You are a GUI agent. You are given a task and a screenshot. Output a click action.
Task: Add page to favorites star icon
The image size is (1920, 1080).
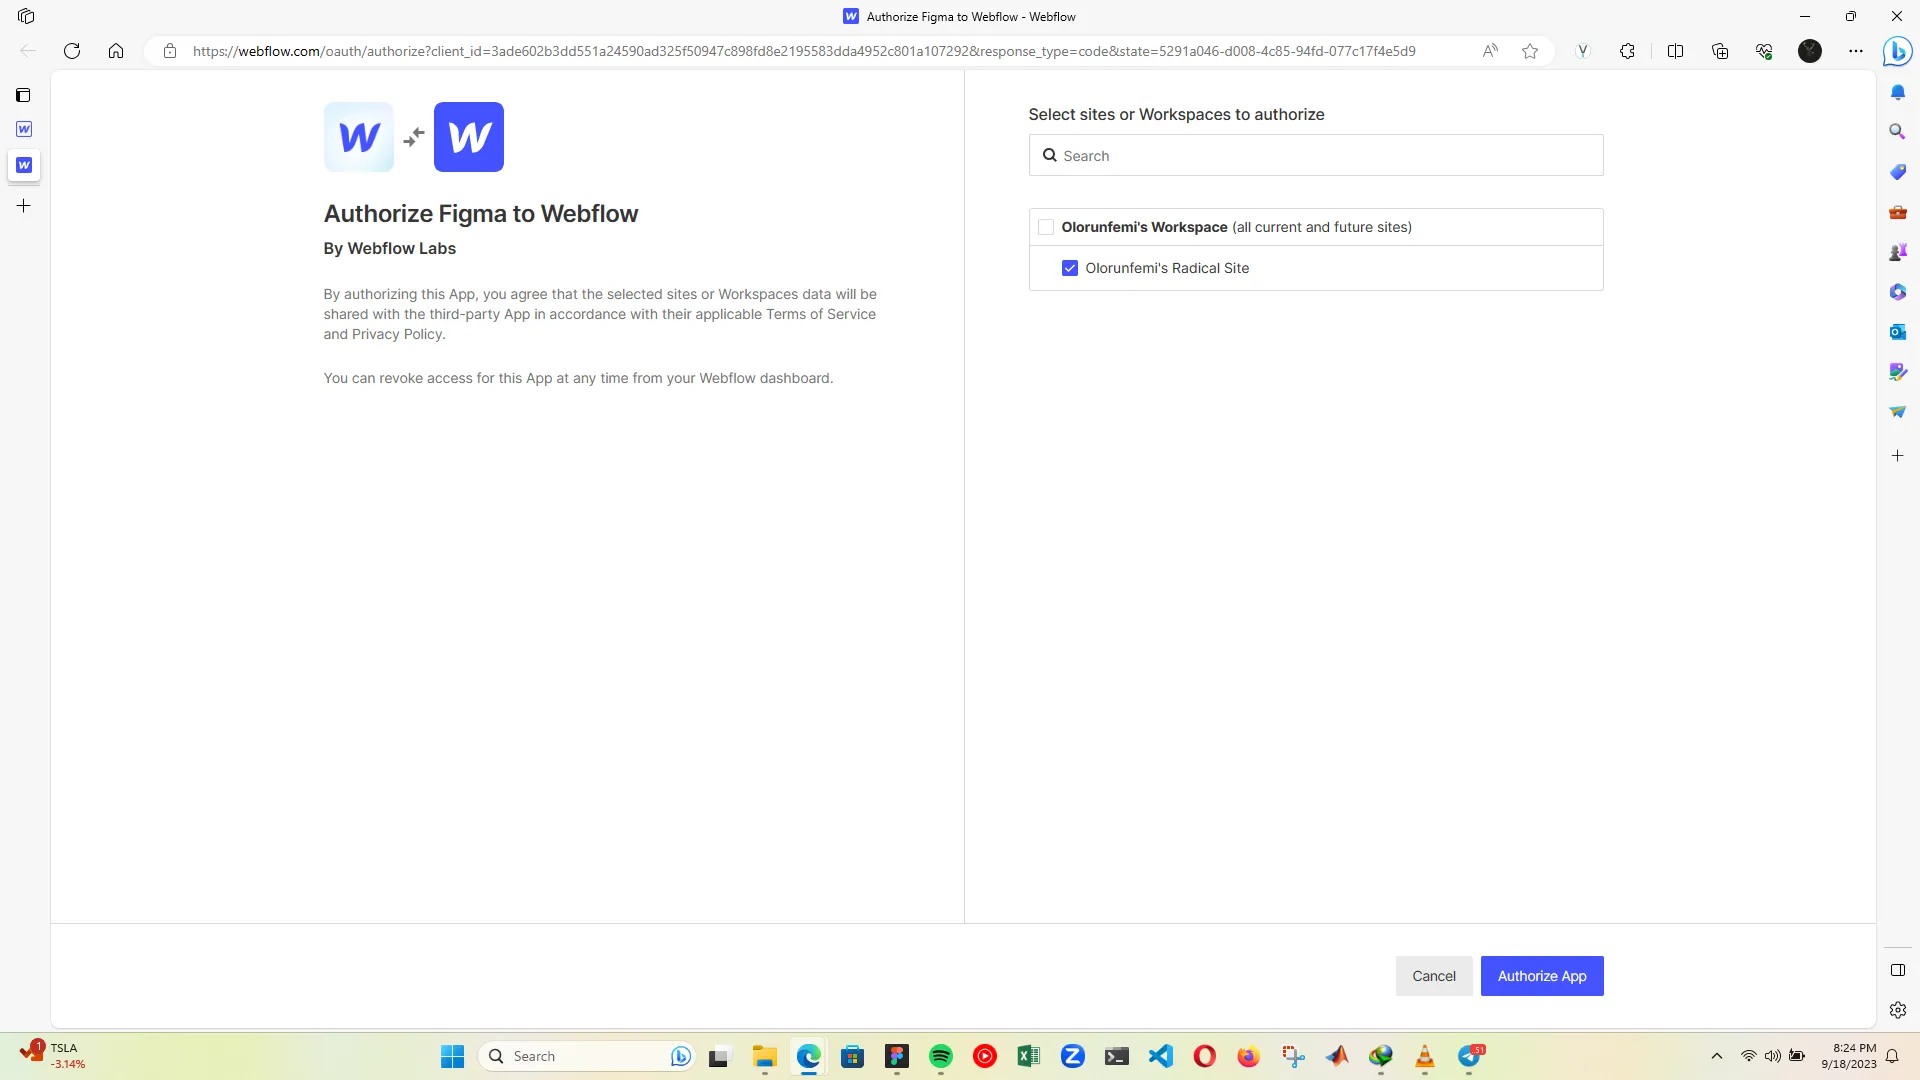point(1530,51)
